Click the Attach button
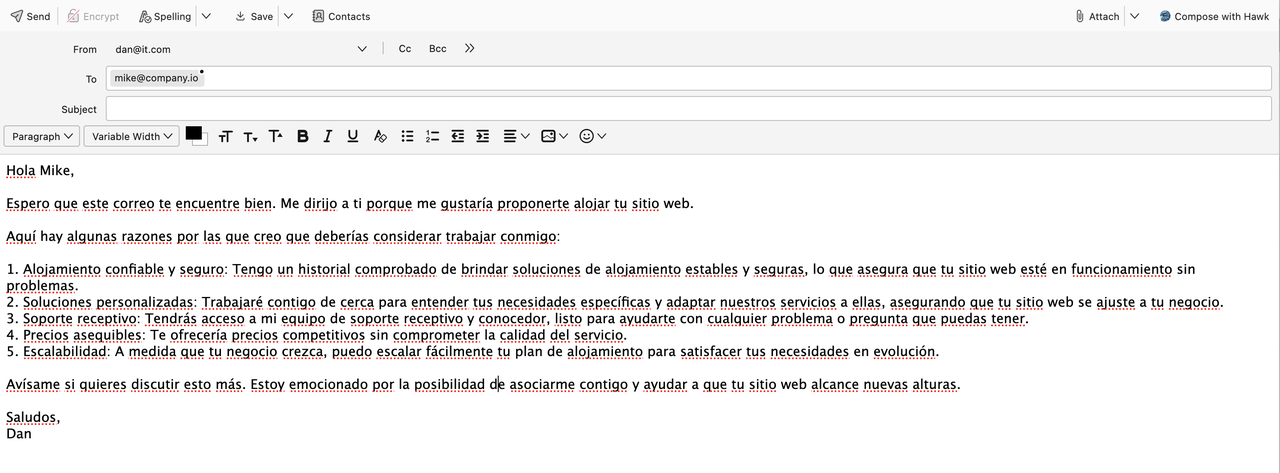 [1097, 16]
